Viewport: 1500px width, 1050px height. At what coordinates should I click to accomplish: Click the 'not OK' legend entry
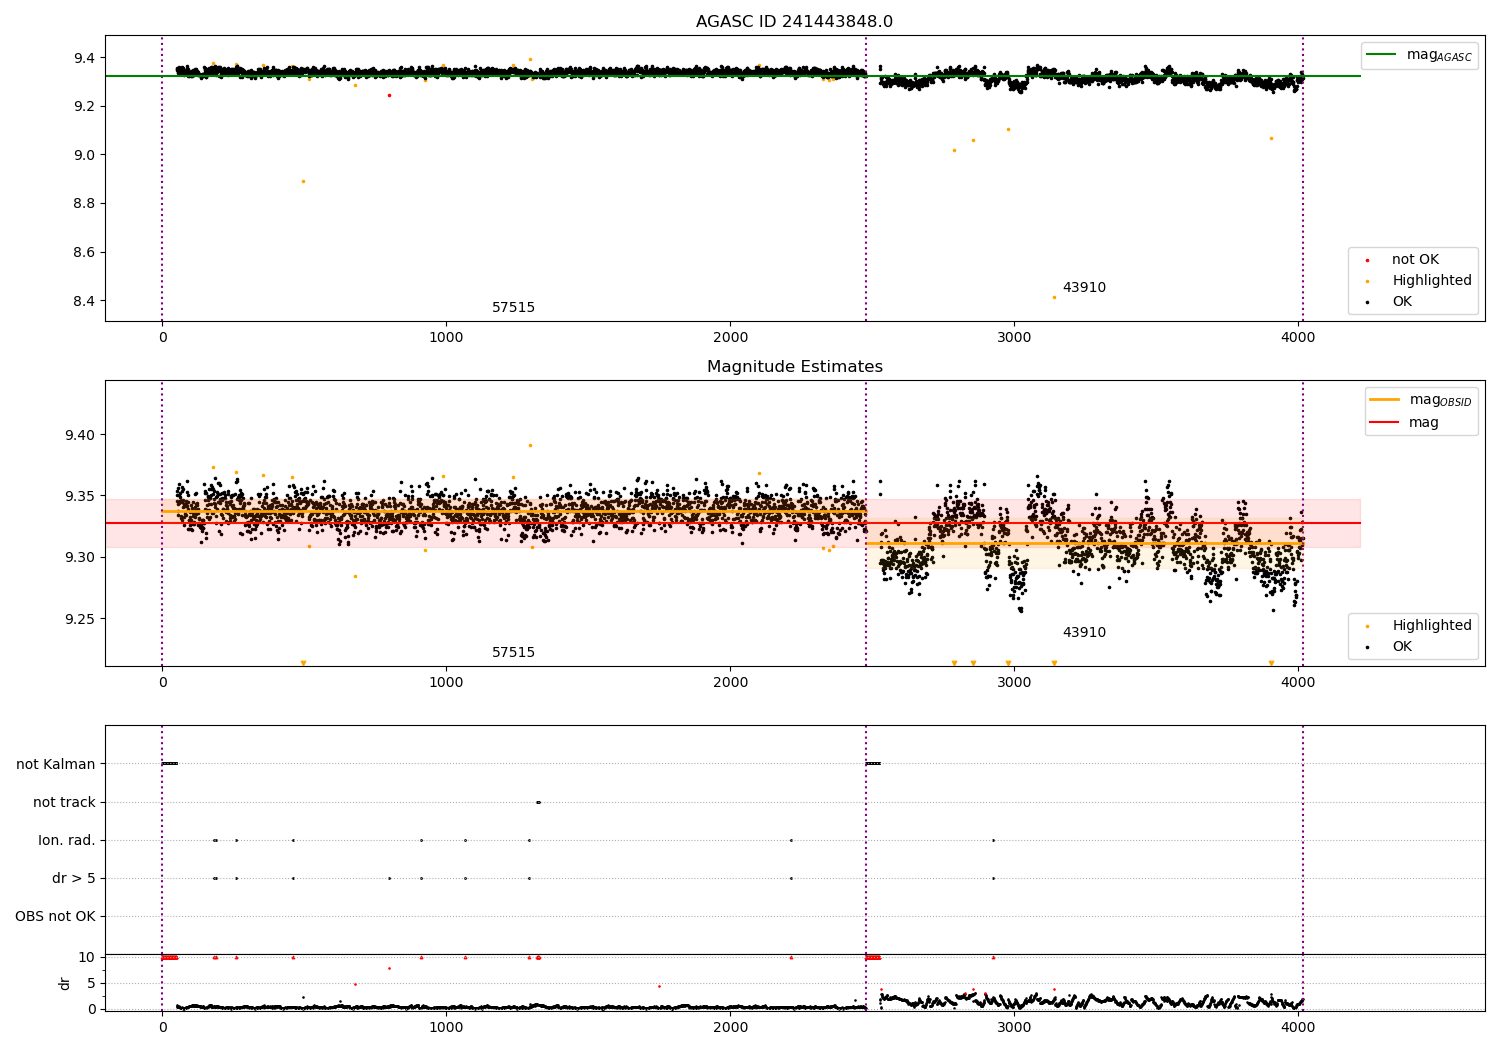(x=1415, y=260)
